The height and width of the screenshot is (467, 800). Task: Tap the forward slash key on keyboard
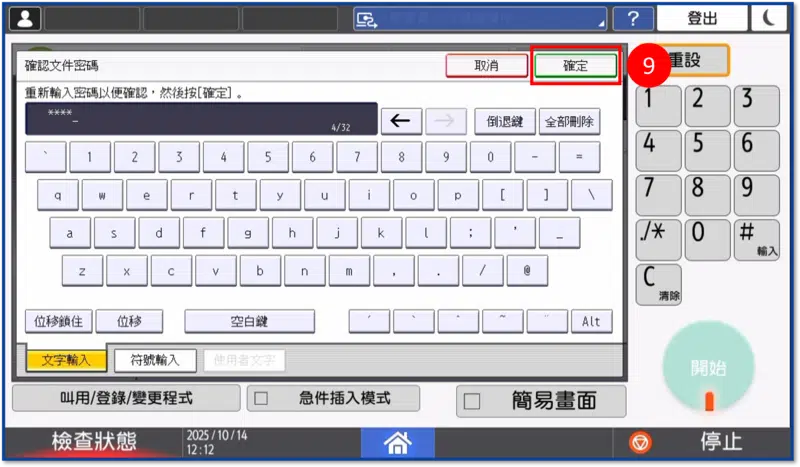483,271
